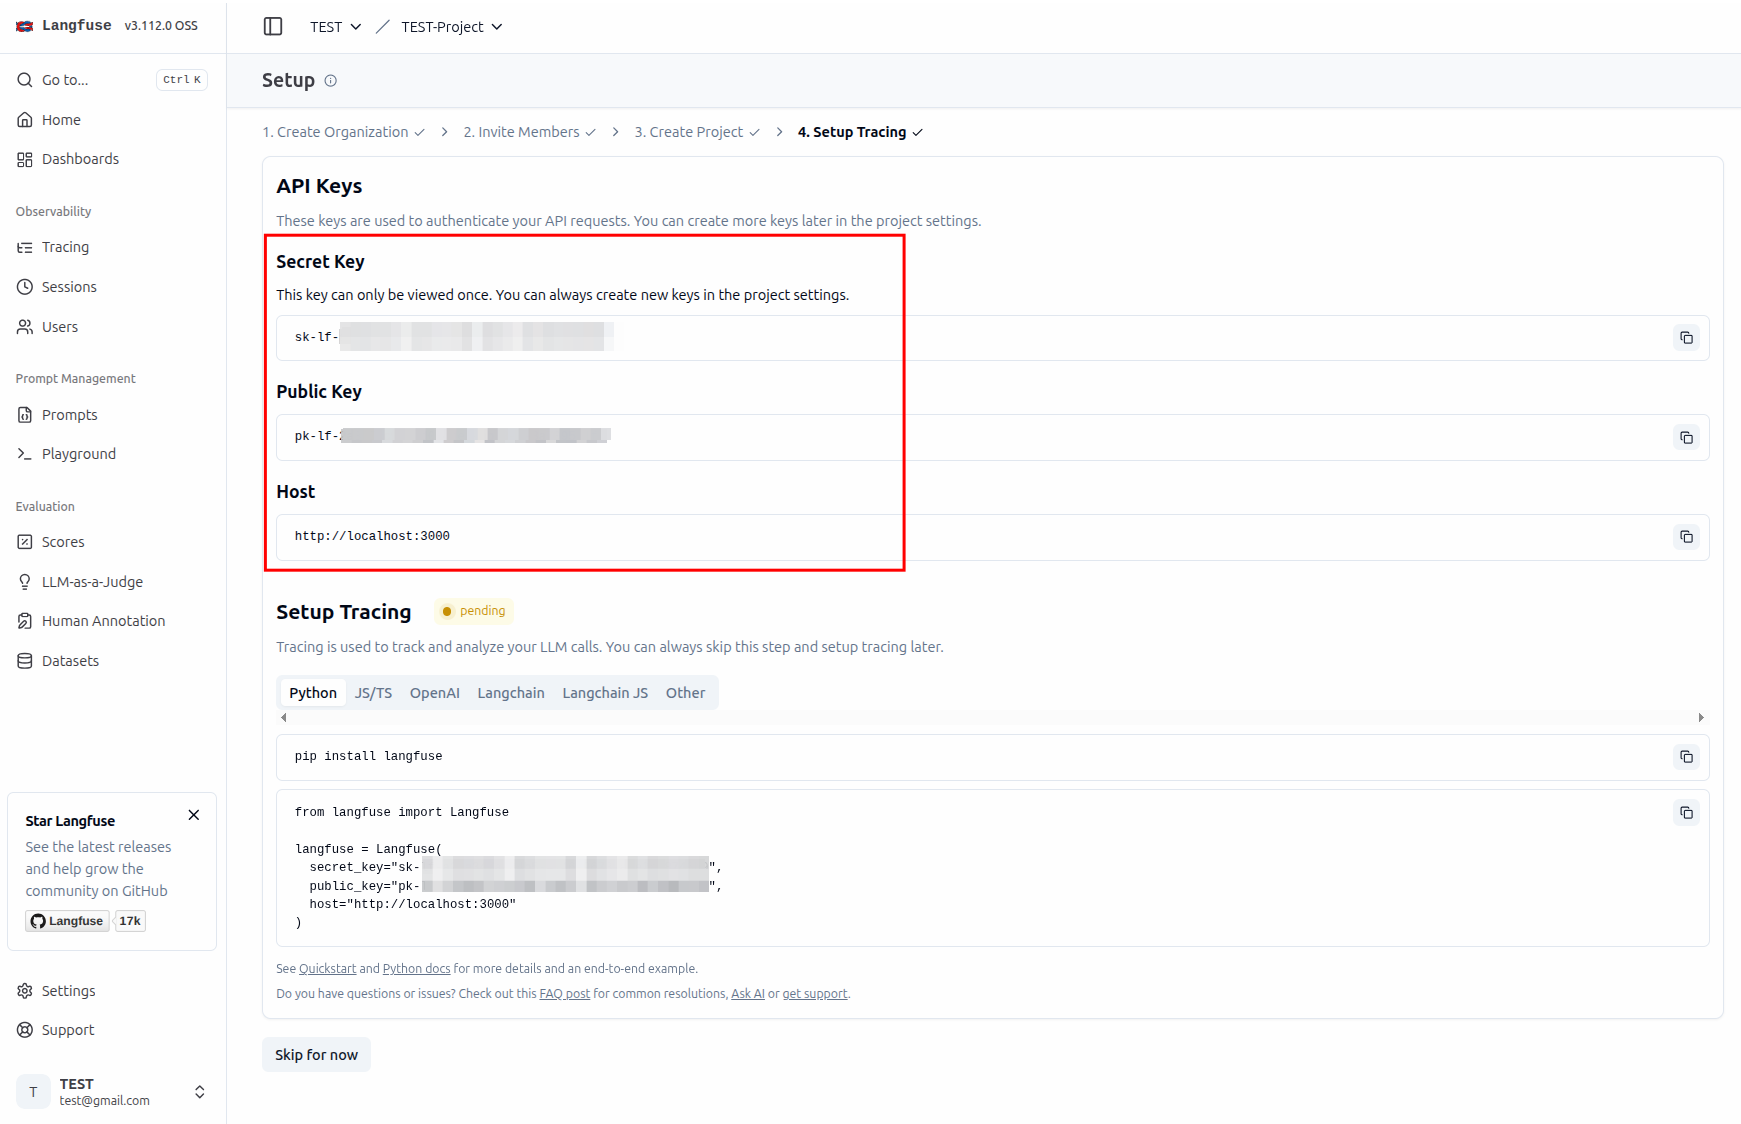The width and height of the screenshot is (1741, 1124).
Task: Switch to the Other tab
Action: [685, 693]
